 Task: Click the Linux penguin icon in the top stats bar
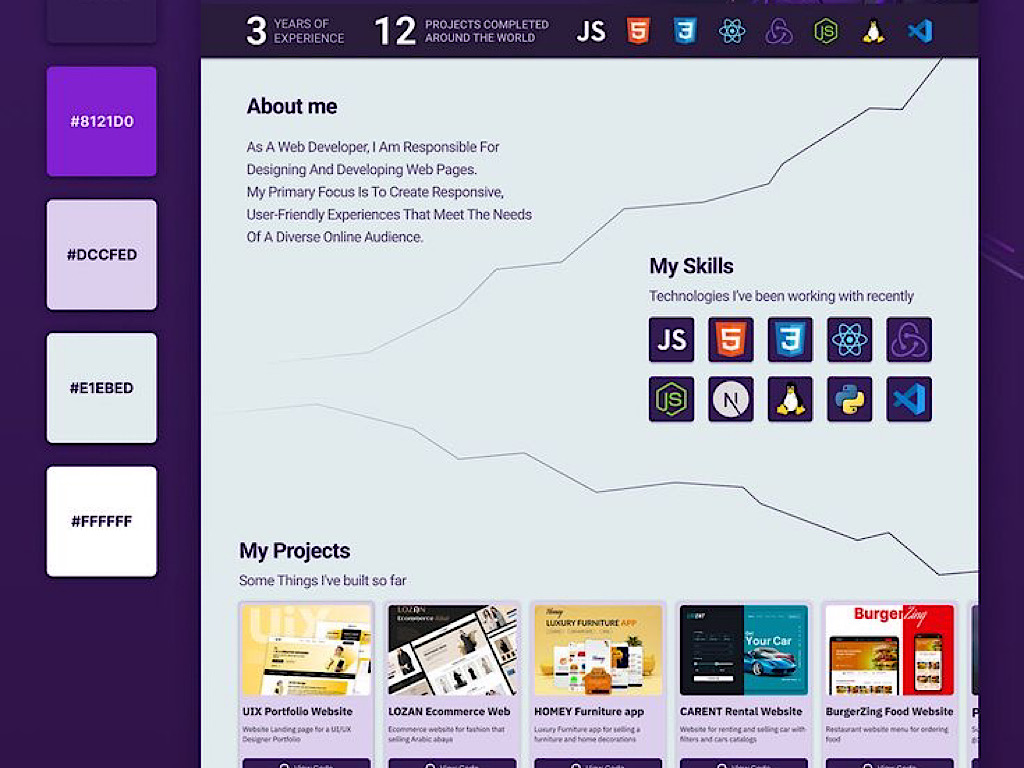coord(873,31)
